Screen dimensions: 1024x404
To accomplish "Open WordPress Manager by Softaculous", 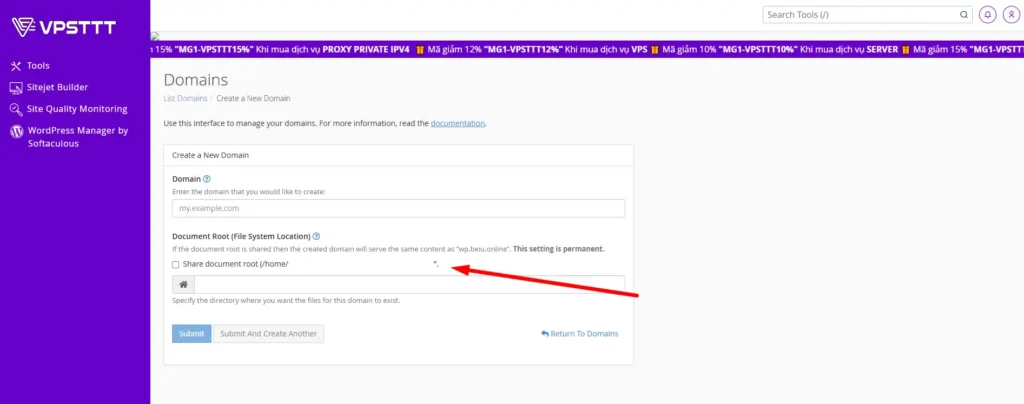I will [x=77, y=137].
